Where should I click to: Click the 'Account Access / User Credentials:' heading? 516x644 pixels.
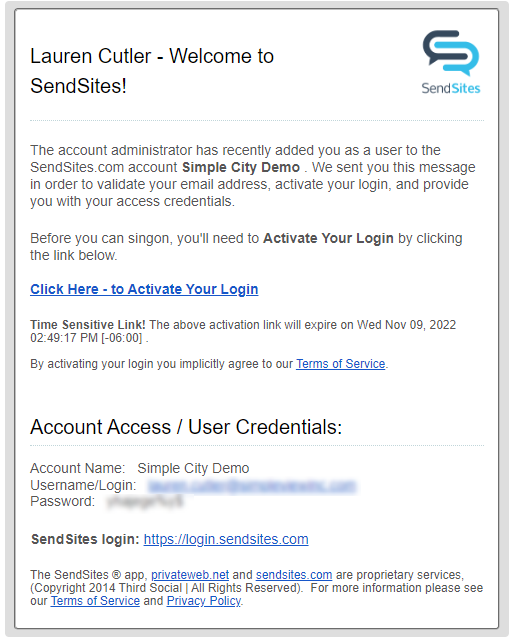click(186, 427)
